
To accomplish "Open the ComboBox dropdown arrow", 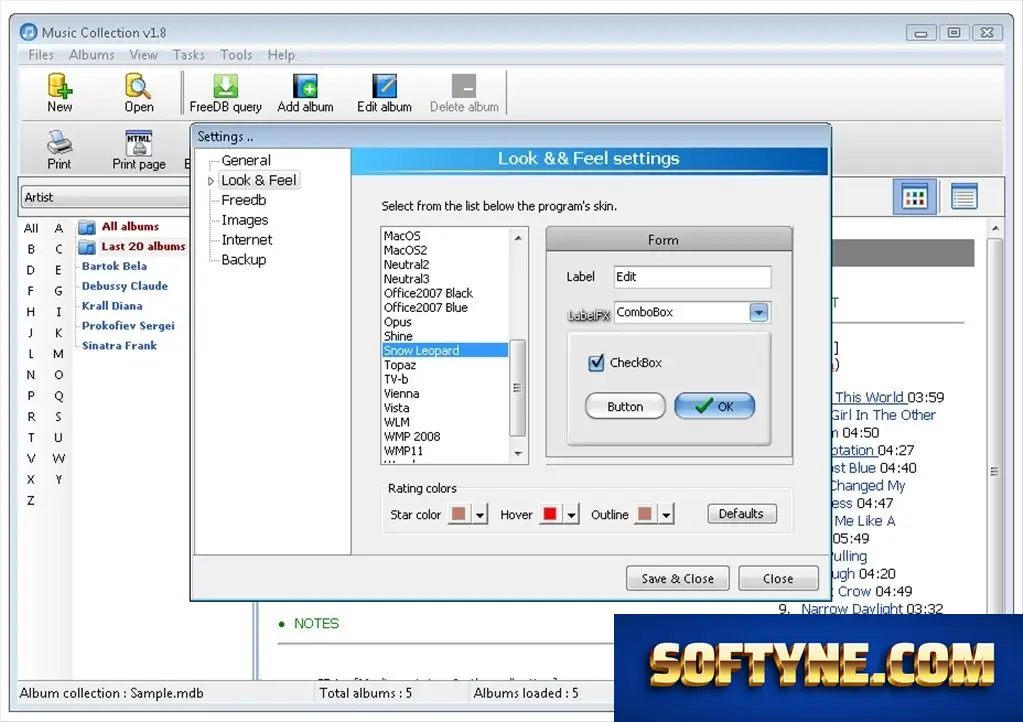I will 759,312.
